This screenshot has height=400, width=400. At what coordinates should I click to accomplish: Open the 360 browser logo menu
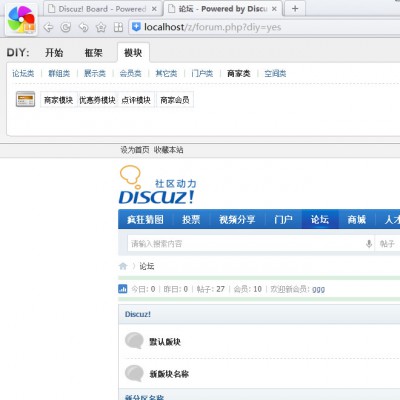coord(21,19)
